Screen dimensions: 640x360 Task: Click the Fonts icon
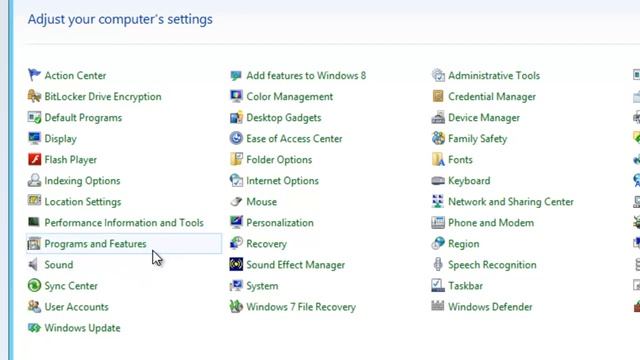438,159
